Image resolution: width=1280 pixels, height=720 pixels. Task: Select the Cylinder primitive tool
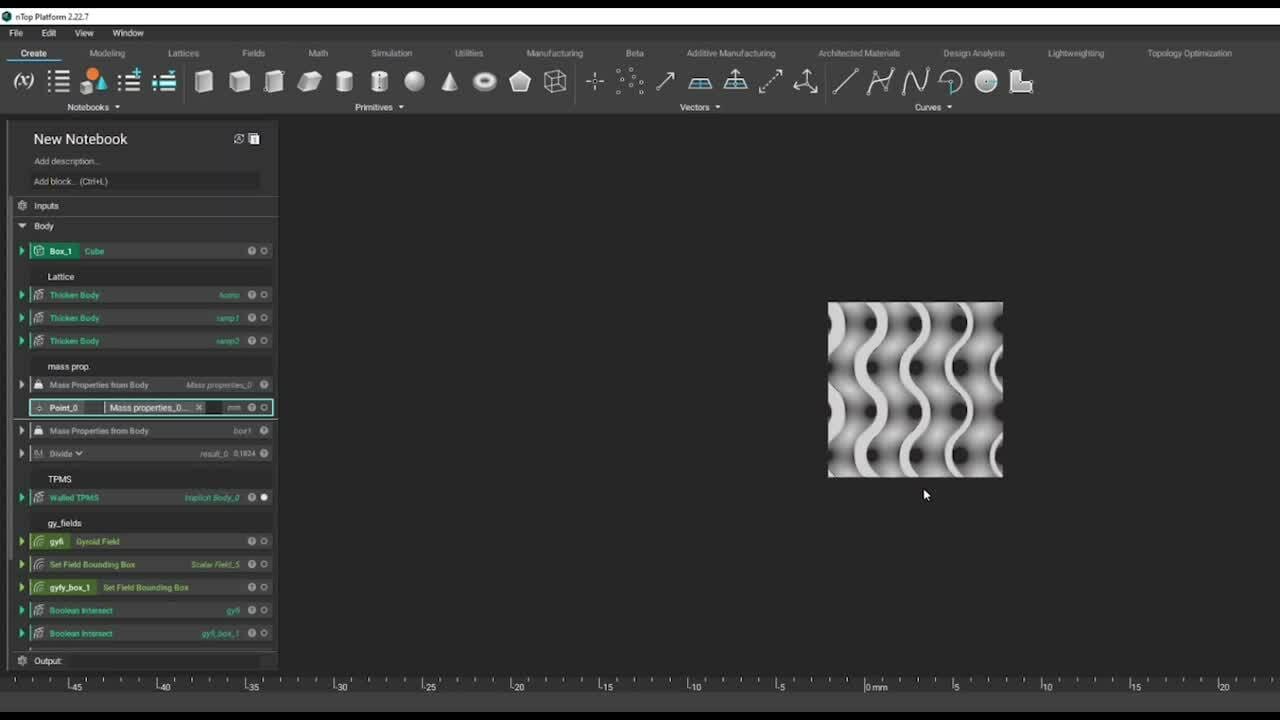[x=344, y=82]
